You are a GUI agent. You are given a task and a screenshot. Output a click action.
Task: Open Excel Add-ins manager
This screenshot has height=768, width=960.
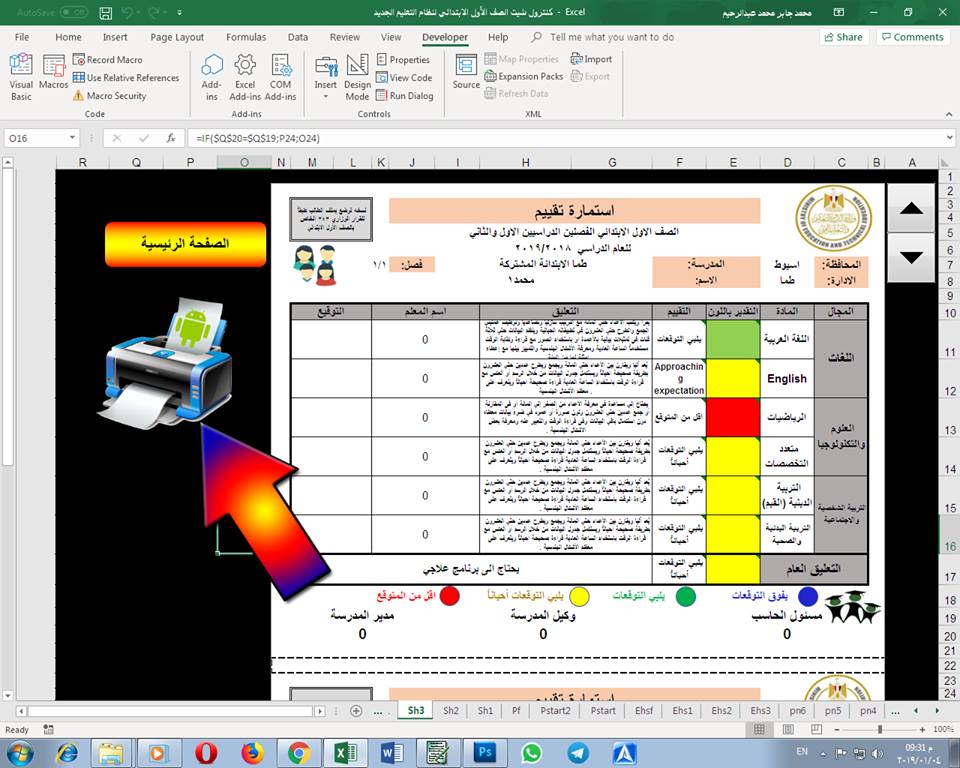point(245,77)
